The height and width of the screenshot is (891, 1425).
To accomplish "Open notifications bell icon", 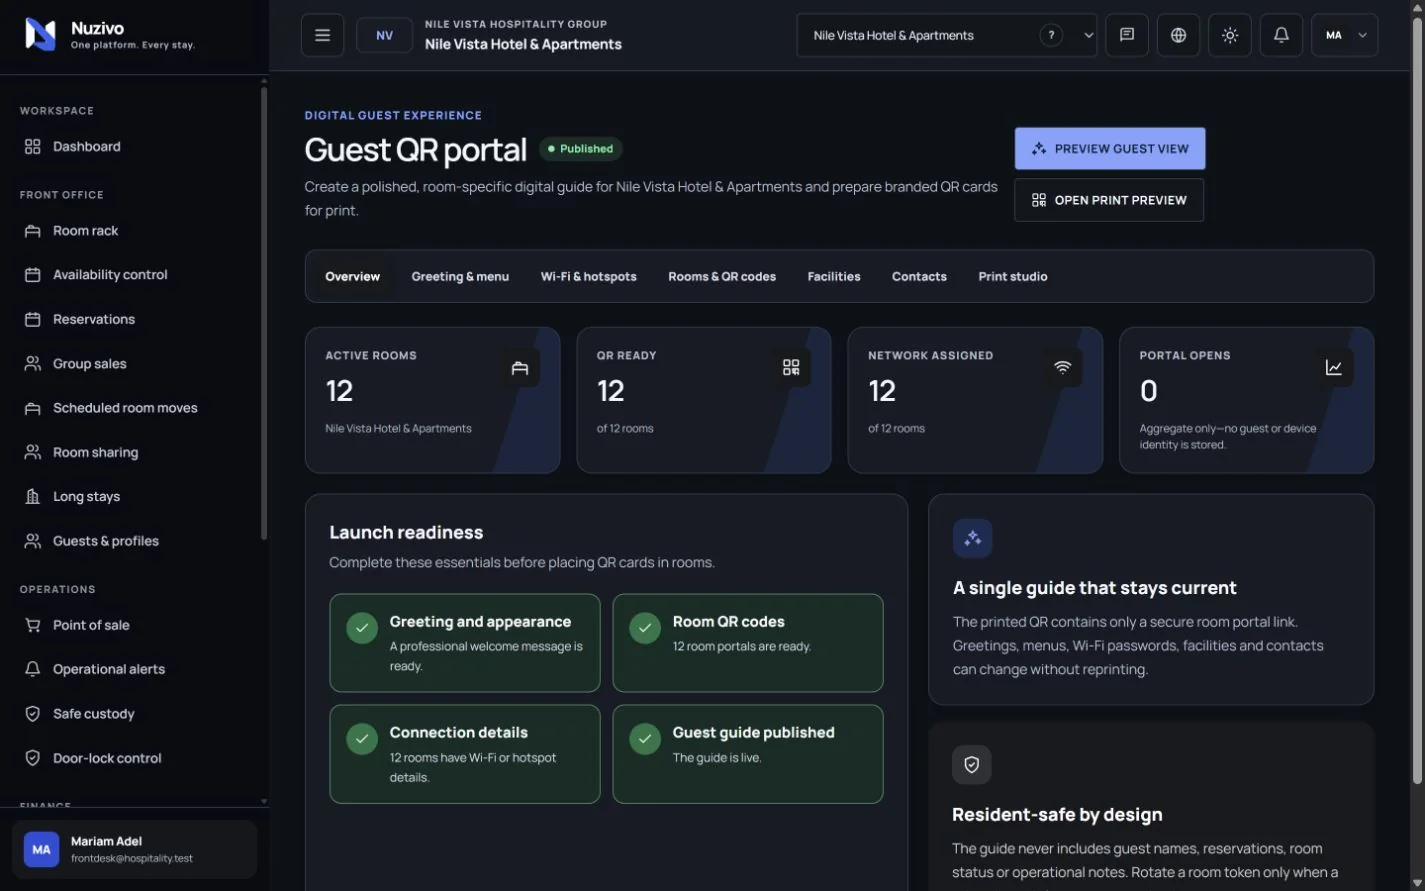I will pos(1281,35).
